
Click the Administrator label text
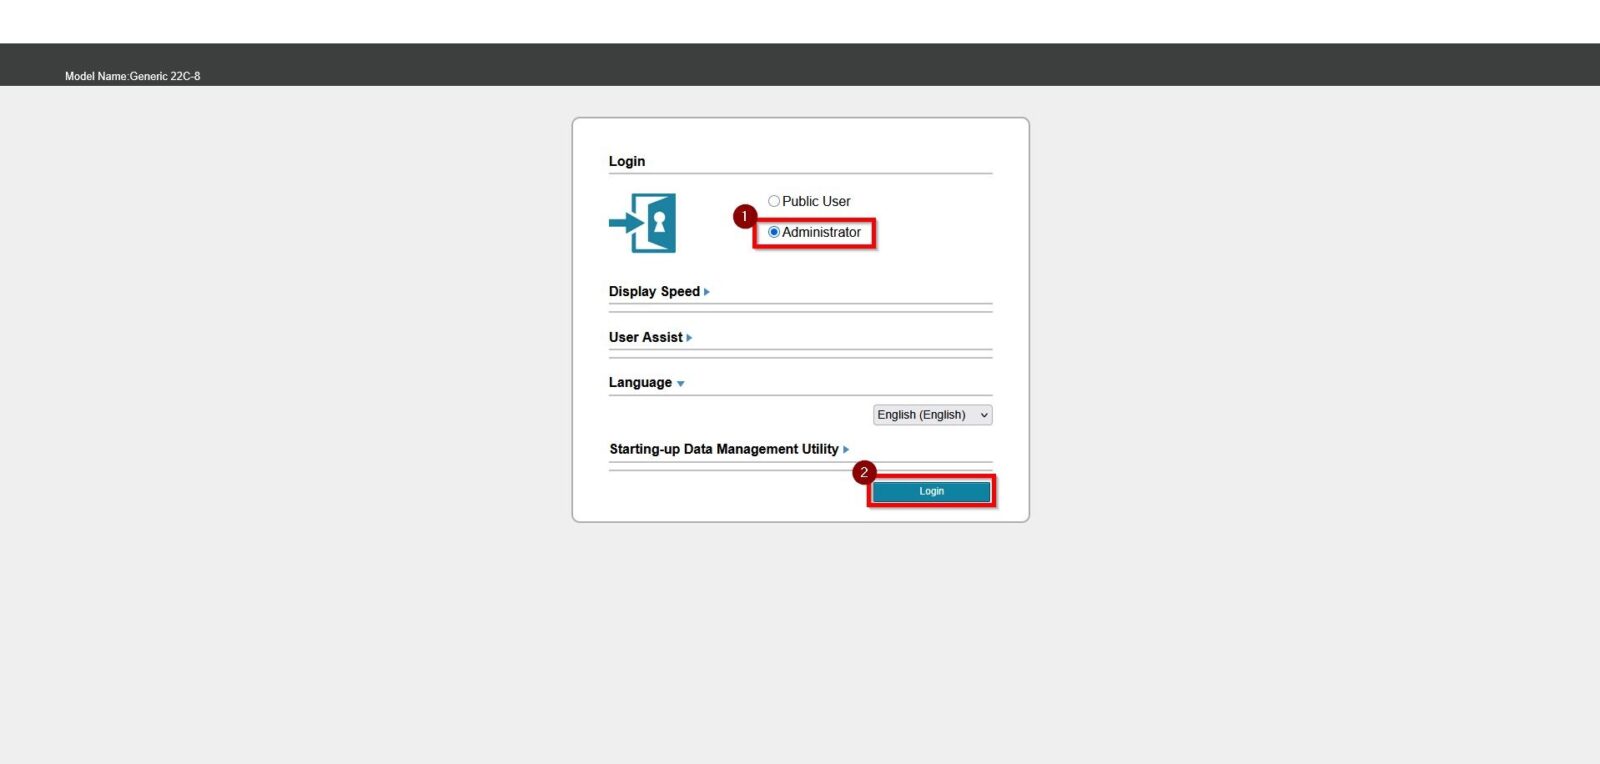tap(821, 232)
